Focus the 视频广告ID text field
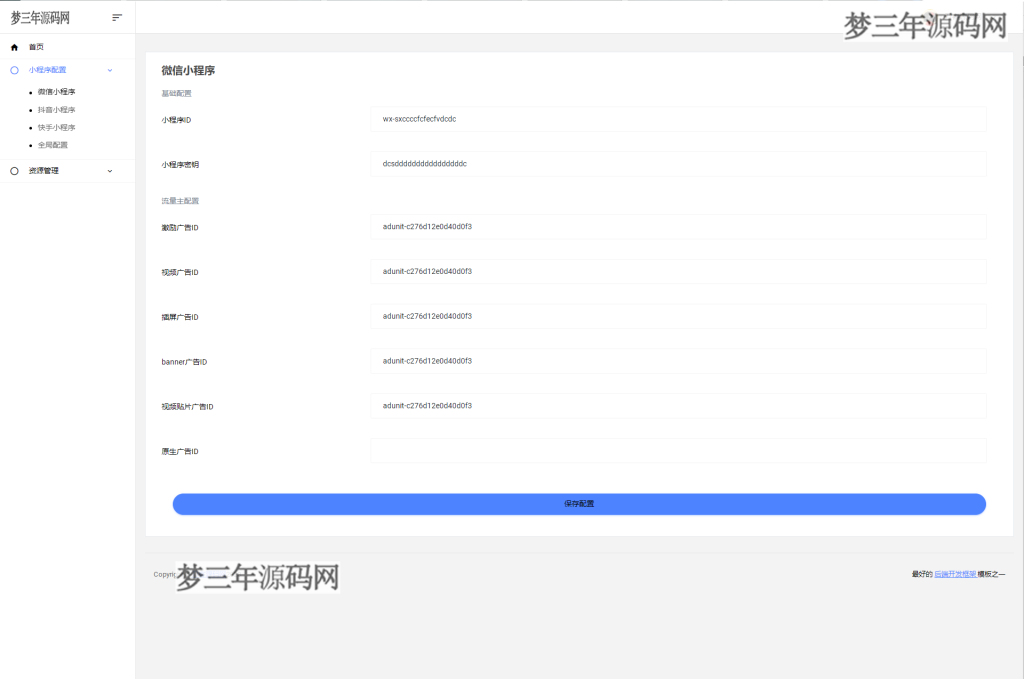The height and width of the screenshot is (679, 1024). pos(677,272)
